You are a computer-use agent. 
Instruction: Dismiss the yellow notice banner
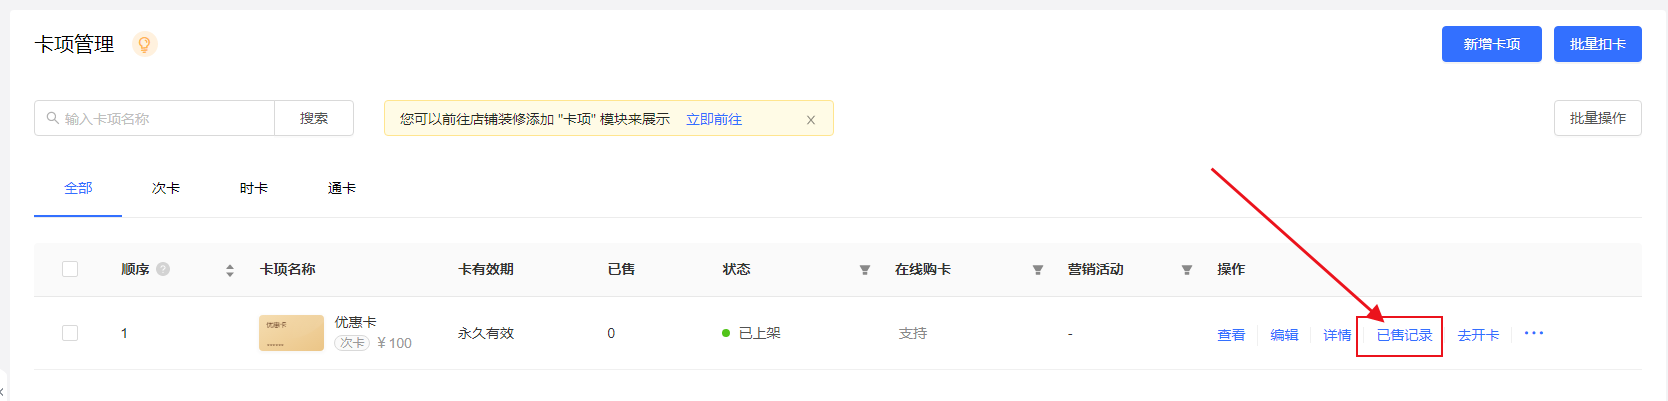[811, 120]
